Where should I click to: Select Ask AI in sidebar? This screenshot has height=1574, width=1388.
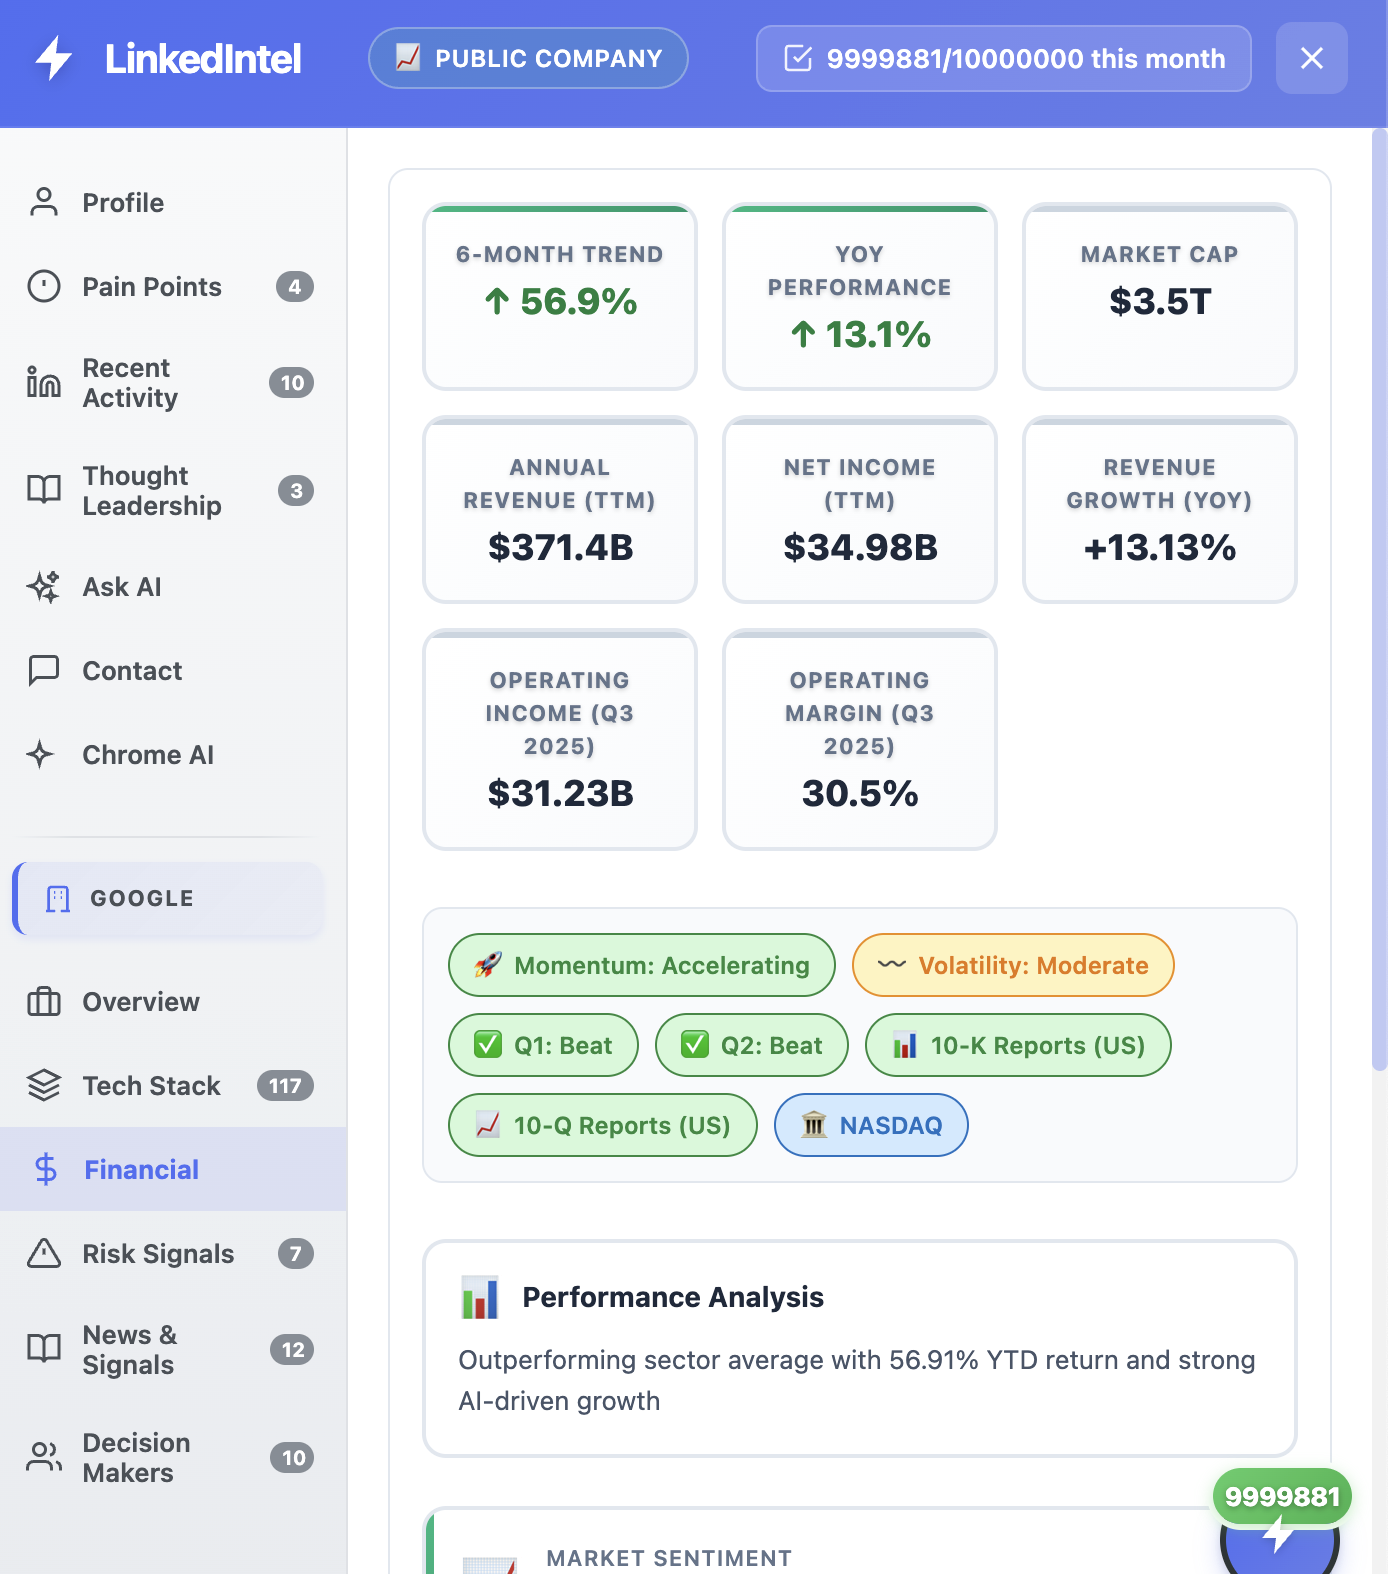coord(173,586)
